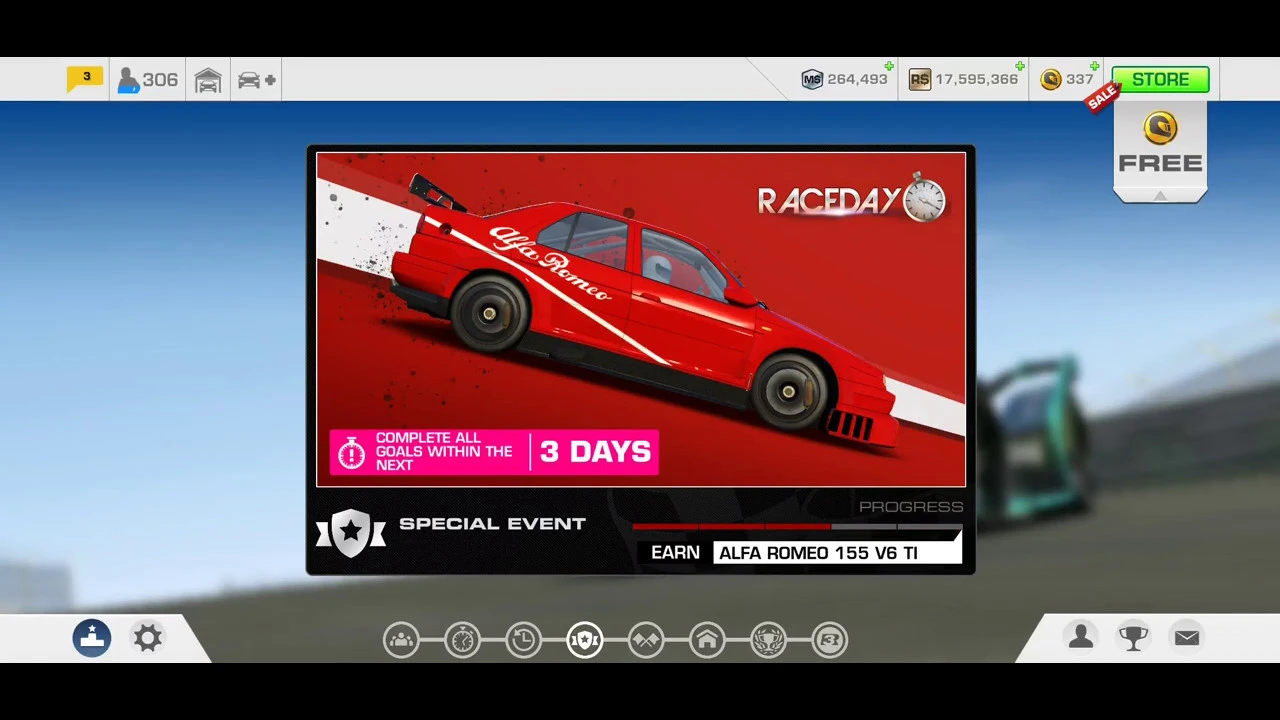Switch to the R3 logo tab
This screenshot has width=1280, height=720.
click(829, 640)
